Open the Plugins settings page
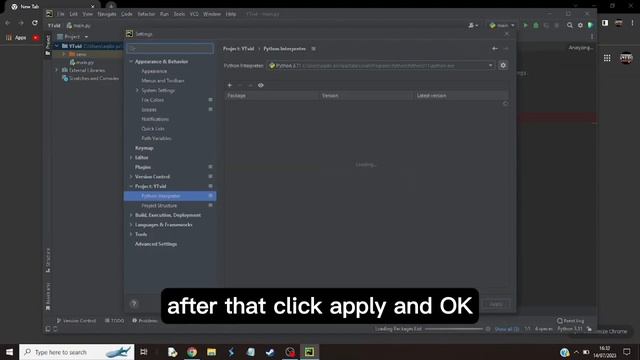 click(143, 167)
